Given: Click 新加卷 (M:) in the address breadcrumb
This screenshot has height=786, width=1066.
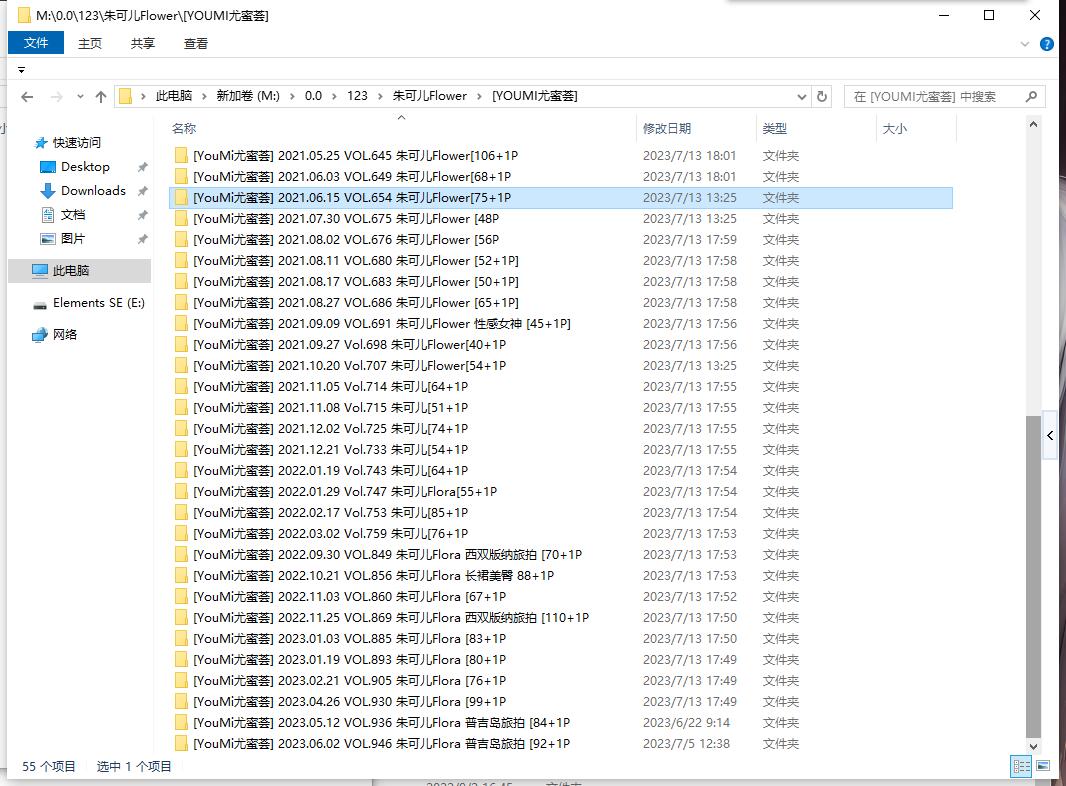Looking at the screenshot, I should point(248,96).
